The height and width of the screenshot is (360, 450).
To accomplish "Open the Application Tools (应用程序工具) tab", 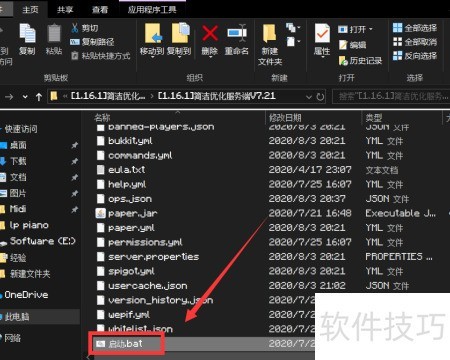I will tap(152, 10).
